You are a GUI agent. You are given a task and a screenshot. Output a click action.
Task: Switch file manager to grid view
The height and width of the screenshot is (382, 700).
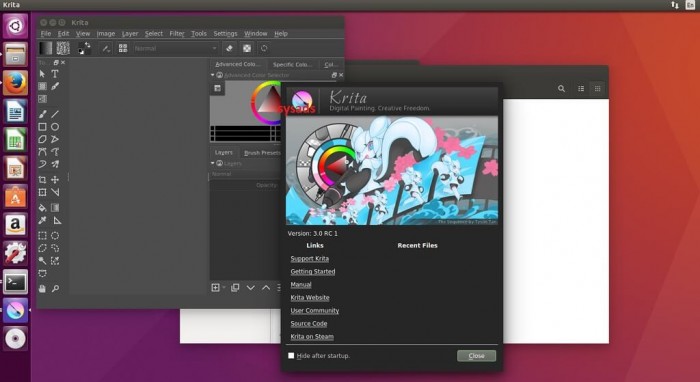point(597,88)
